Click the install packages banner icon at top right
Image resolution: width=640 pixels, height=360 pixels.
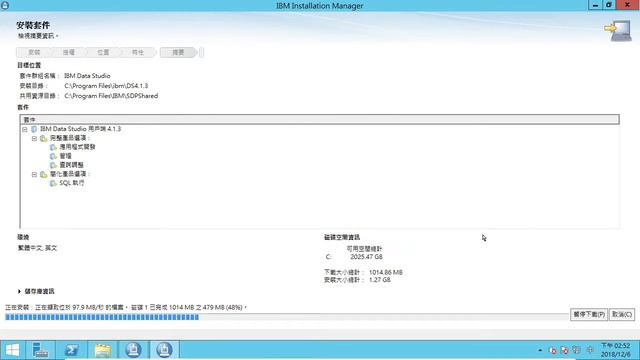[x=618, y=30]
